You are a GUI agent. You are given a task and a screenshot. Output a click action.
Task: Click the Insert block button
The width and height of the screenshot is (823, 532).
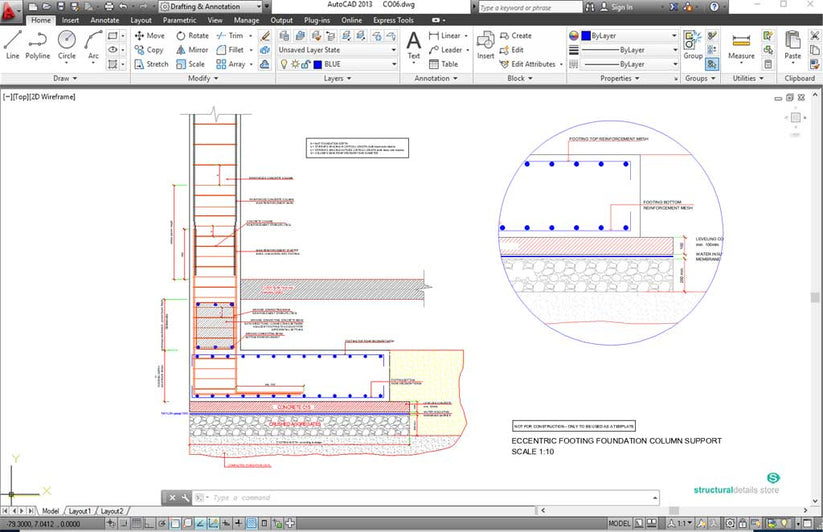click(486, 45)
